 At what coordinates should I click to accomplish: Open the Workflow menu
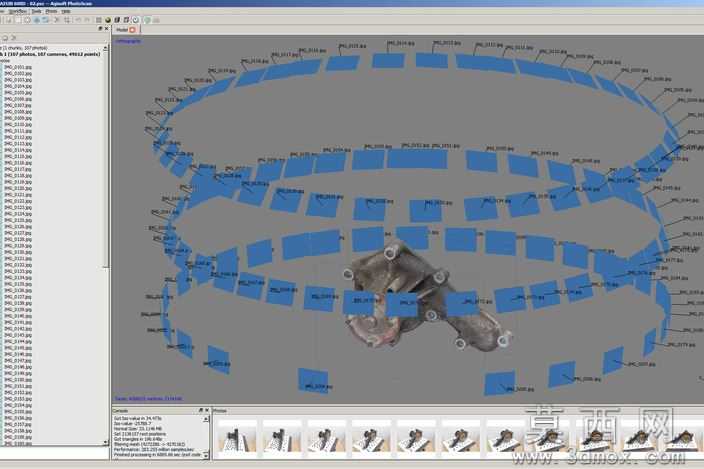tap(18, 11)
